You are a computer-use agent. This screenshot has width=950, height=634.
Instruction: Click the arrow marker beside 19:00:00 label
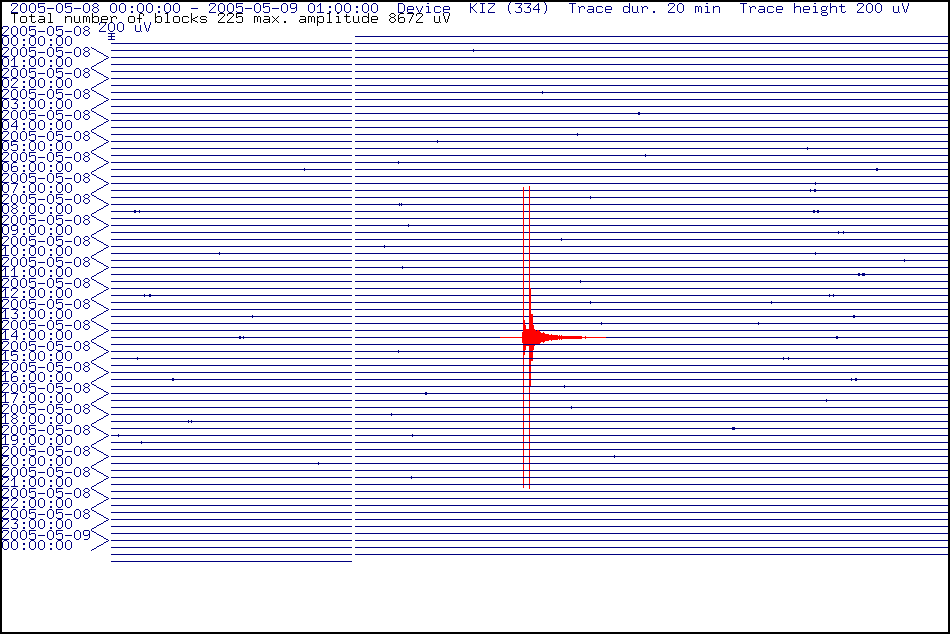pos(100,435)
